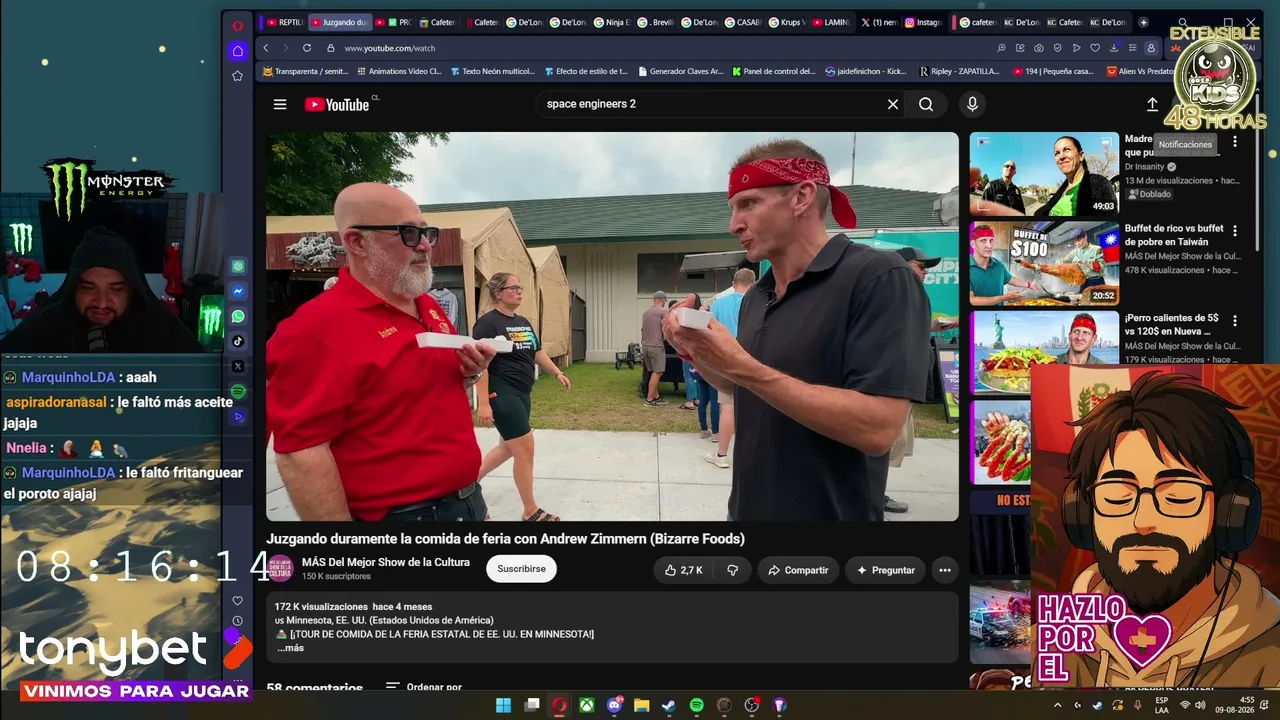1280x720 pixels.
Task: Run the YouTube search with magnifier button
Action: [926, 104]
